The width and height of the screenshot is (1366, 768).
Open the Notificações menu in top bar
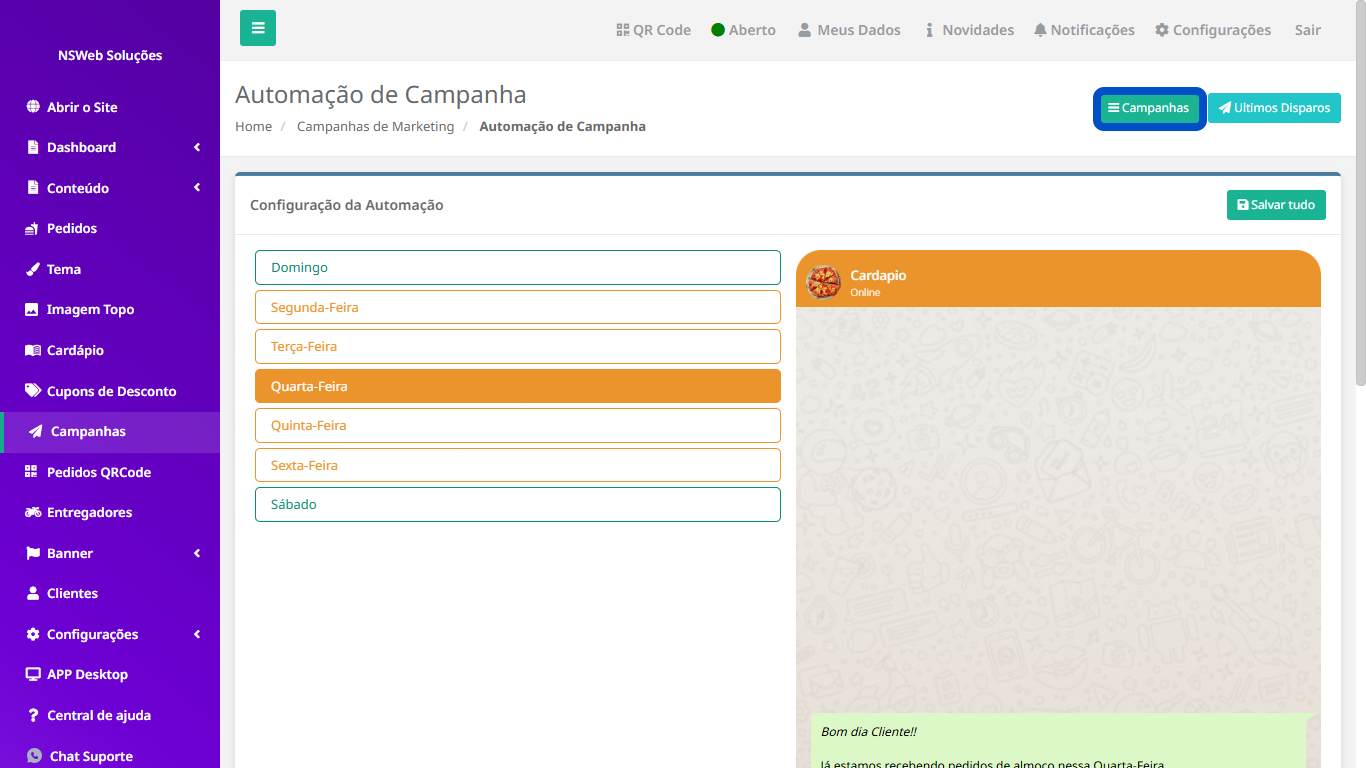tap(1084, 30)
